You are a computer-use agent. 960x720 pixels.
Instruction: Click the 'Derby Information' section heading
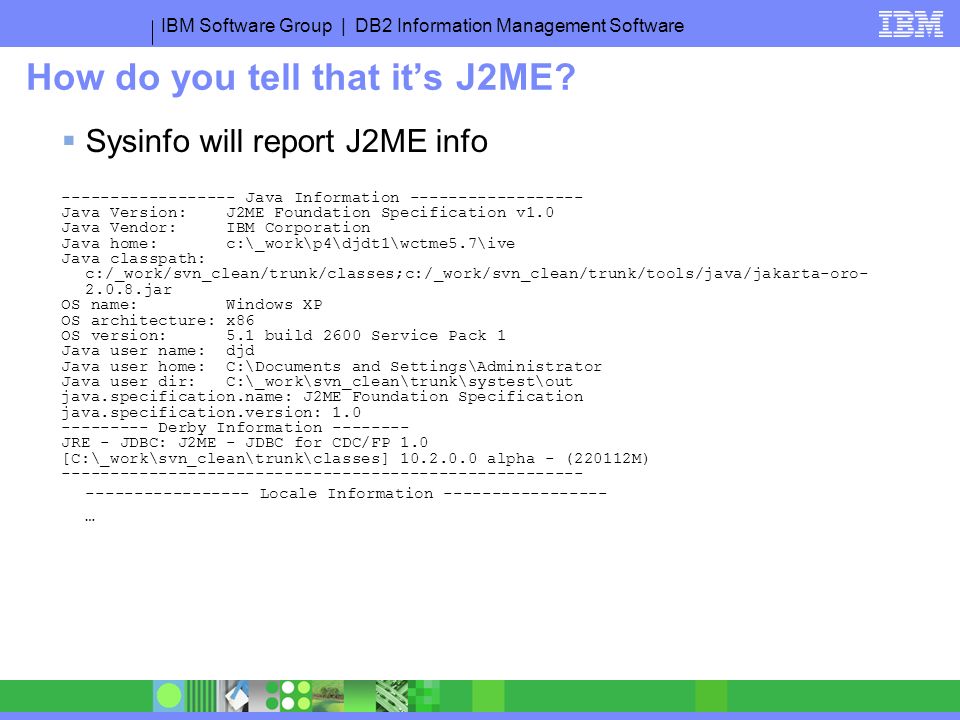[x=235, y=427]
